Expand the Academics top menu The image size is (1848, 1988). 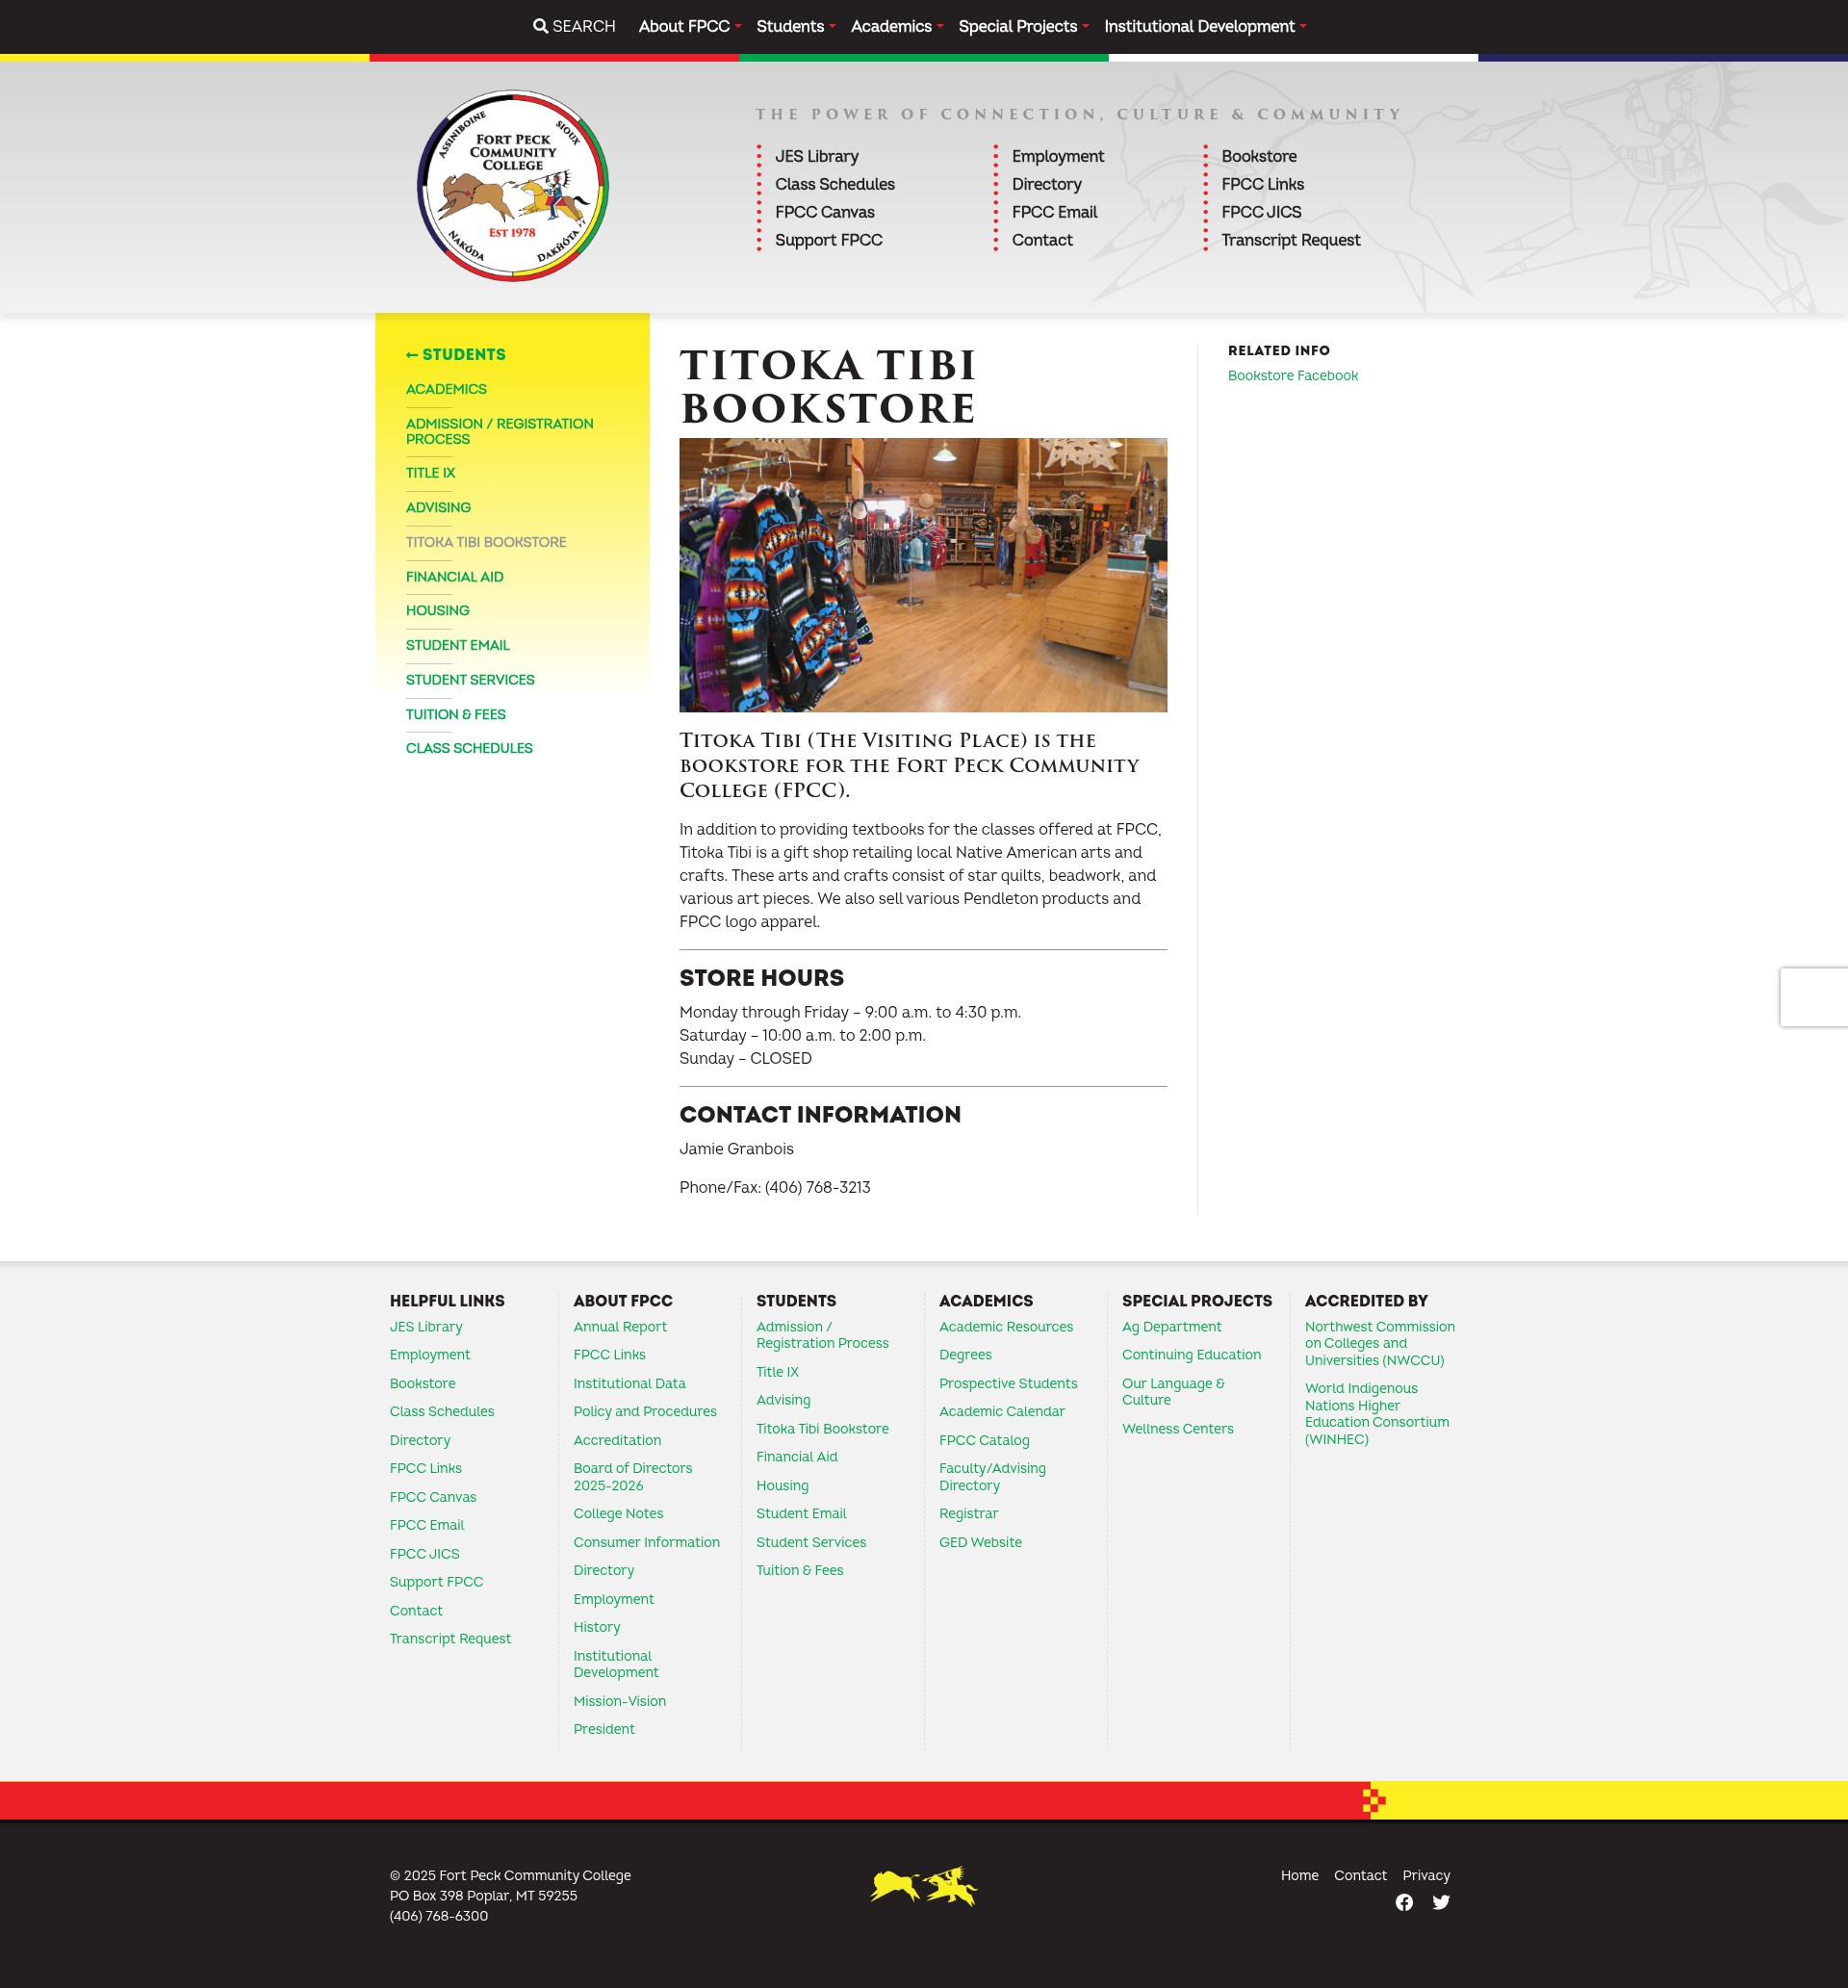click(897, 26)
